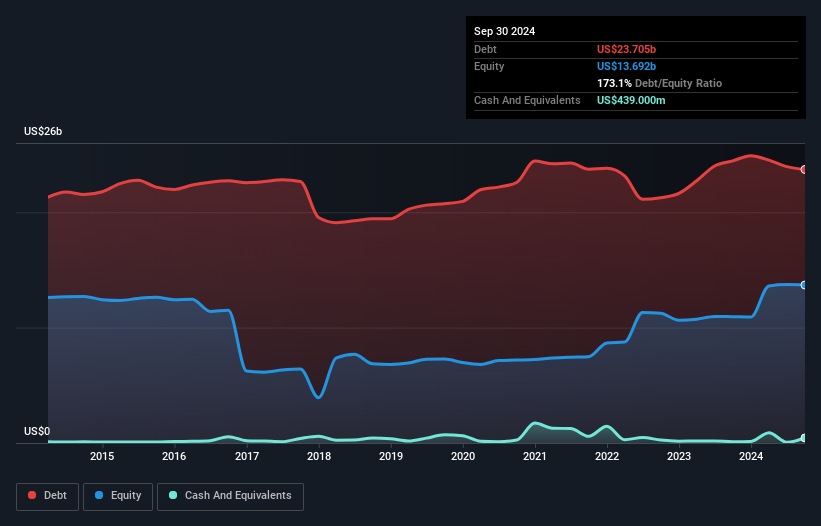Image resolution: width=821 pixels, height=526 pixels.
Task: Select the 2017 x-axis label
Action: click(x=247, y=456)
